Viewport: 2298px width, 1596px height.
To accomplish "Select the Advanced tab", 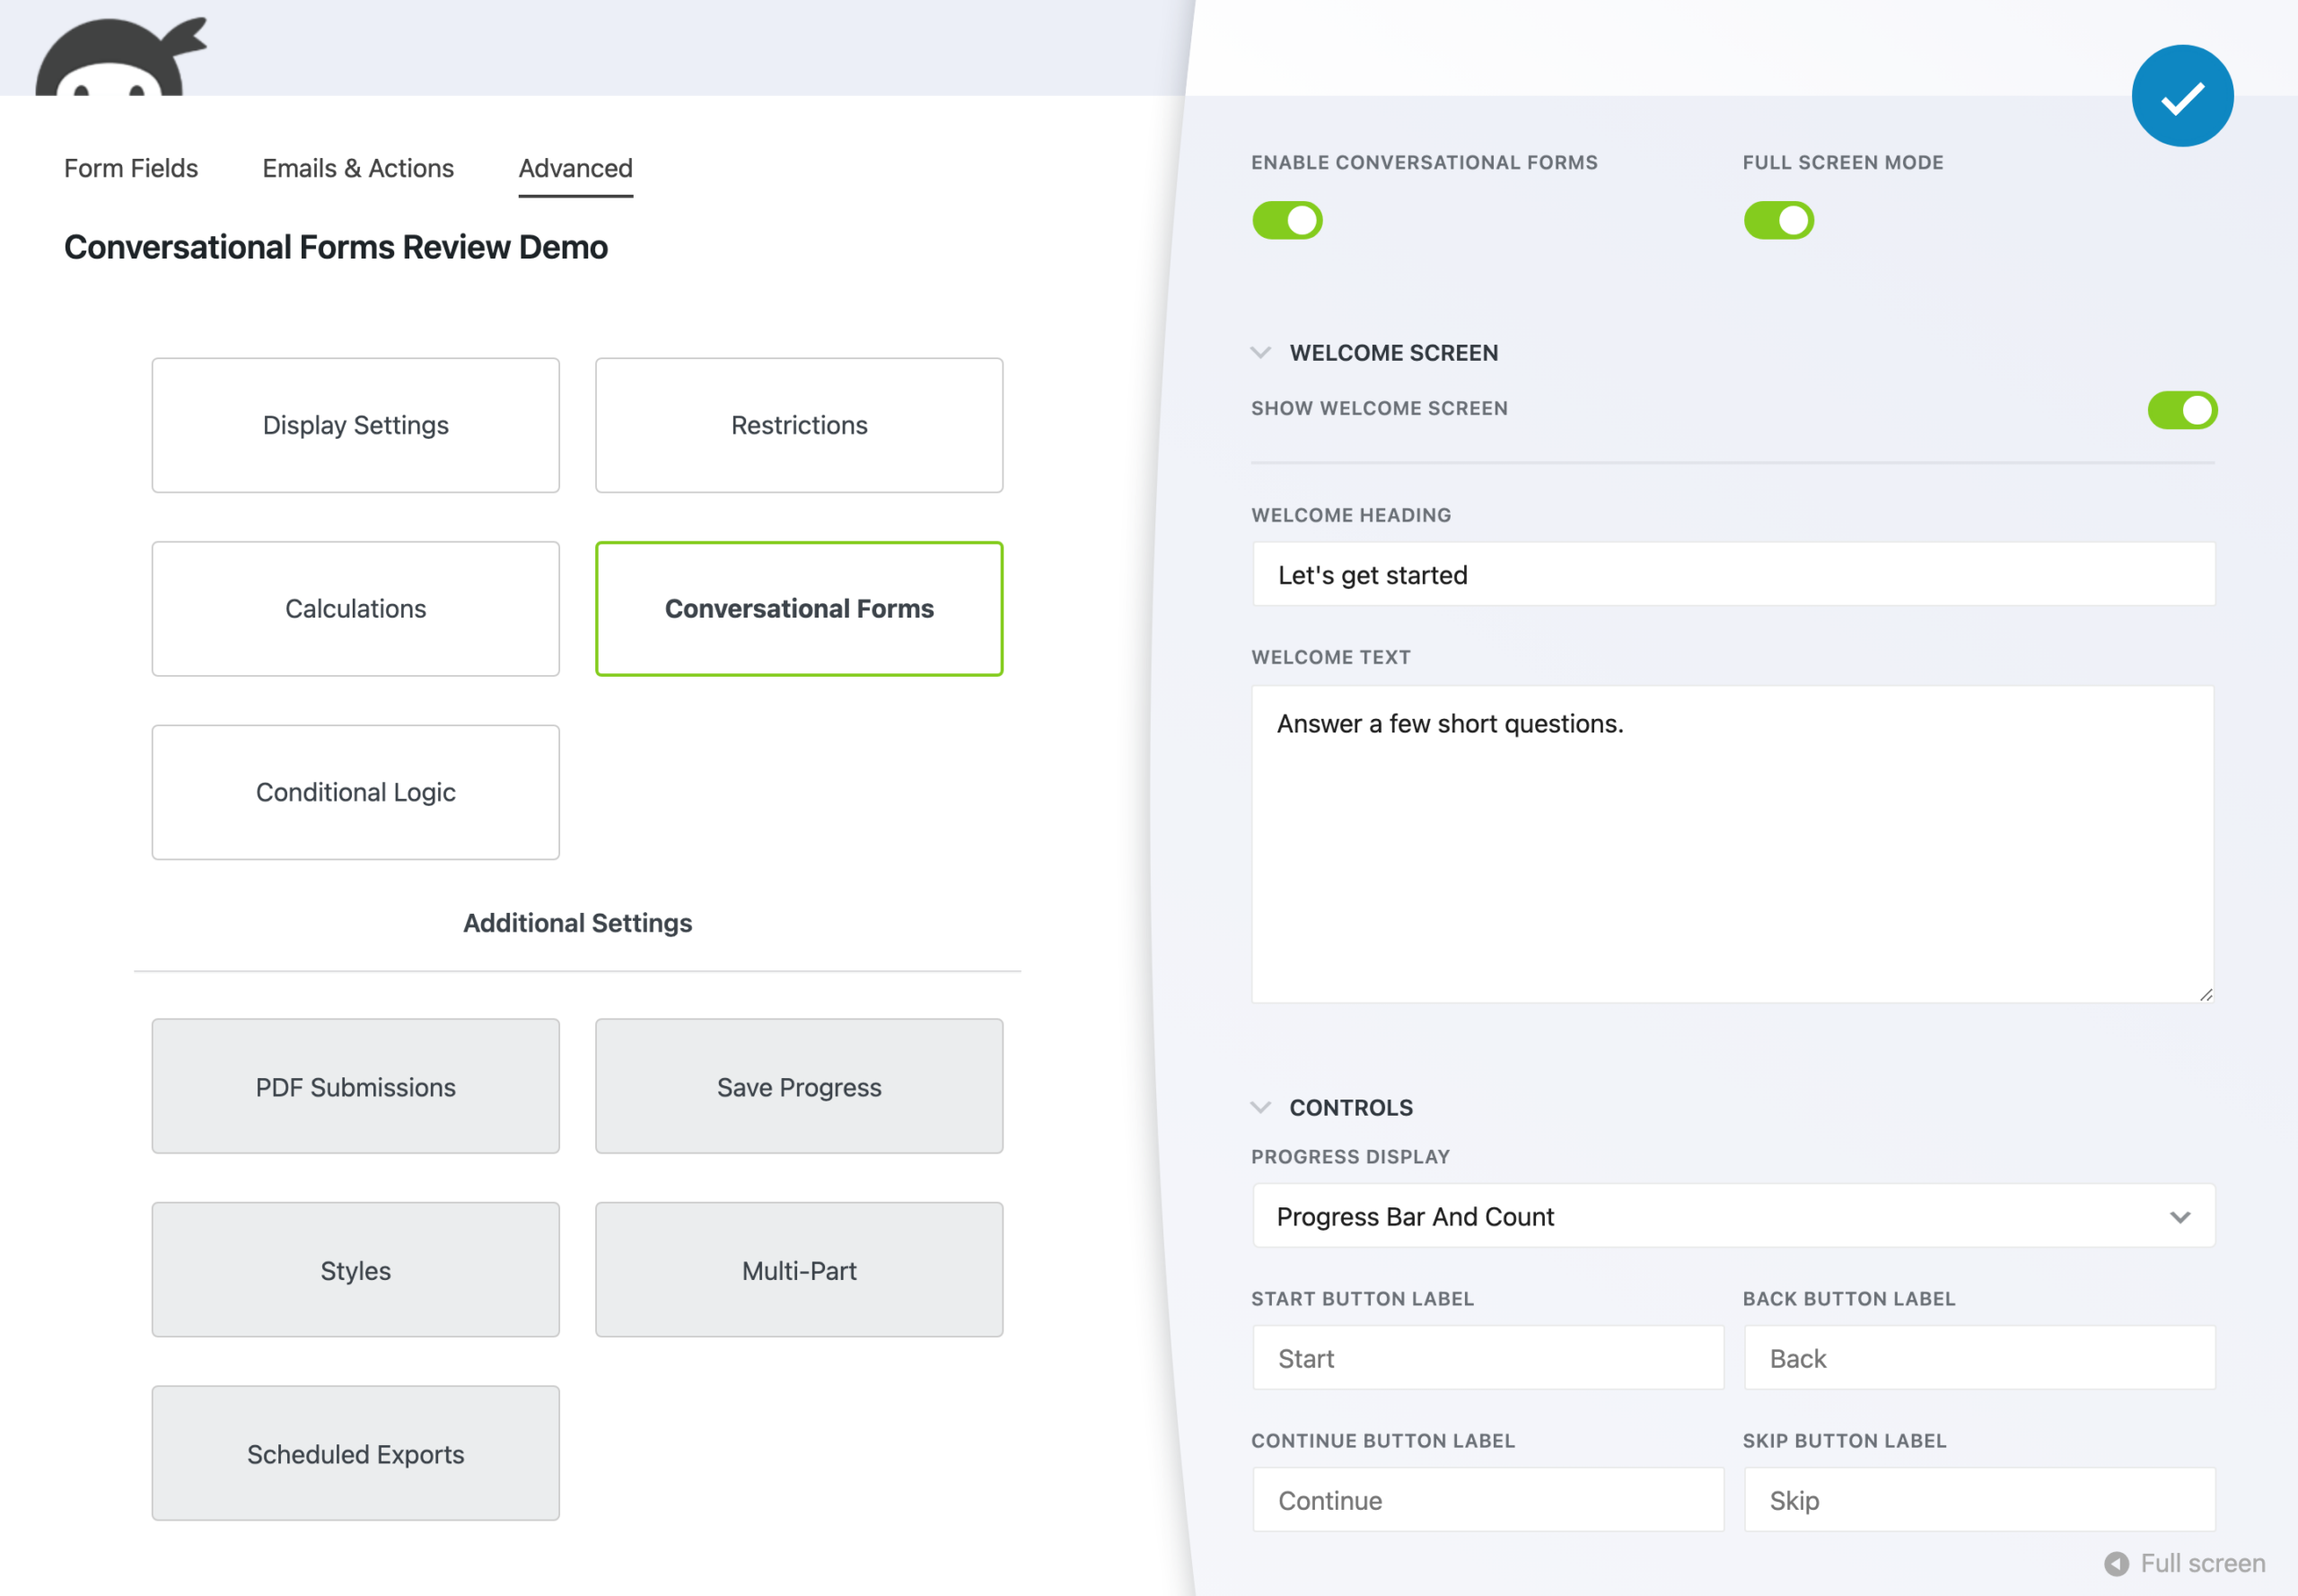I will [575, 168].
